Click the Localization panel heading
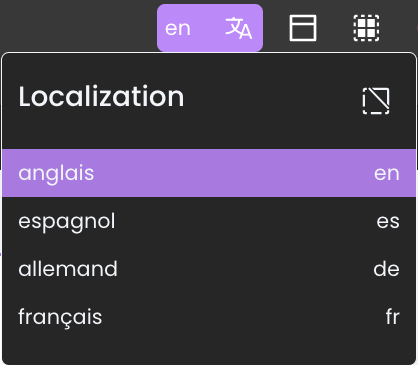 click(101, 97)
